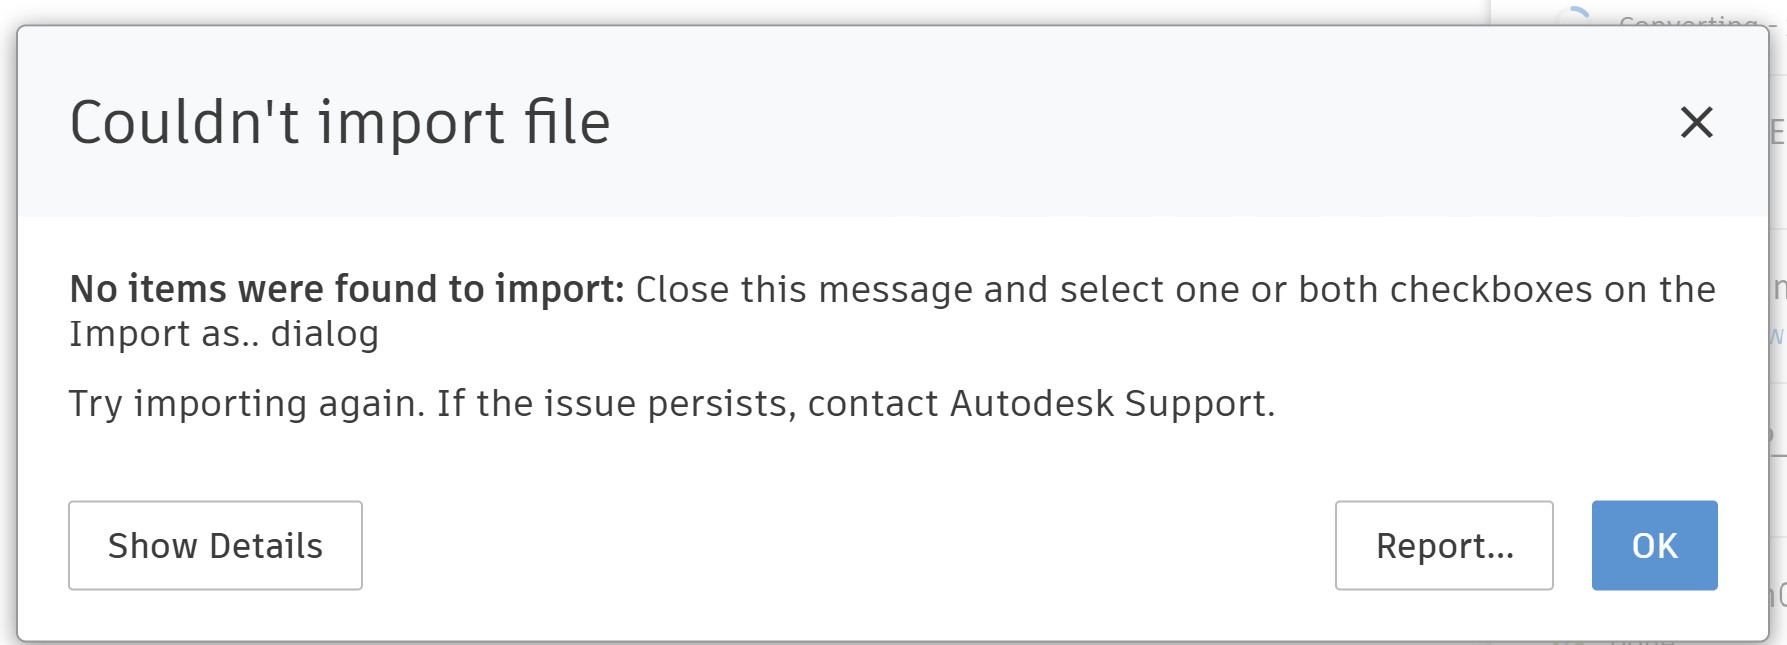Image resolution: width=1787 pixels, height=645 pixels.
Task: Click the words "Autodesk Support"
Action: click(x=1110, y=404)
